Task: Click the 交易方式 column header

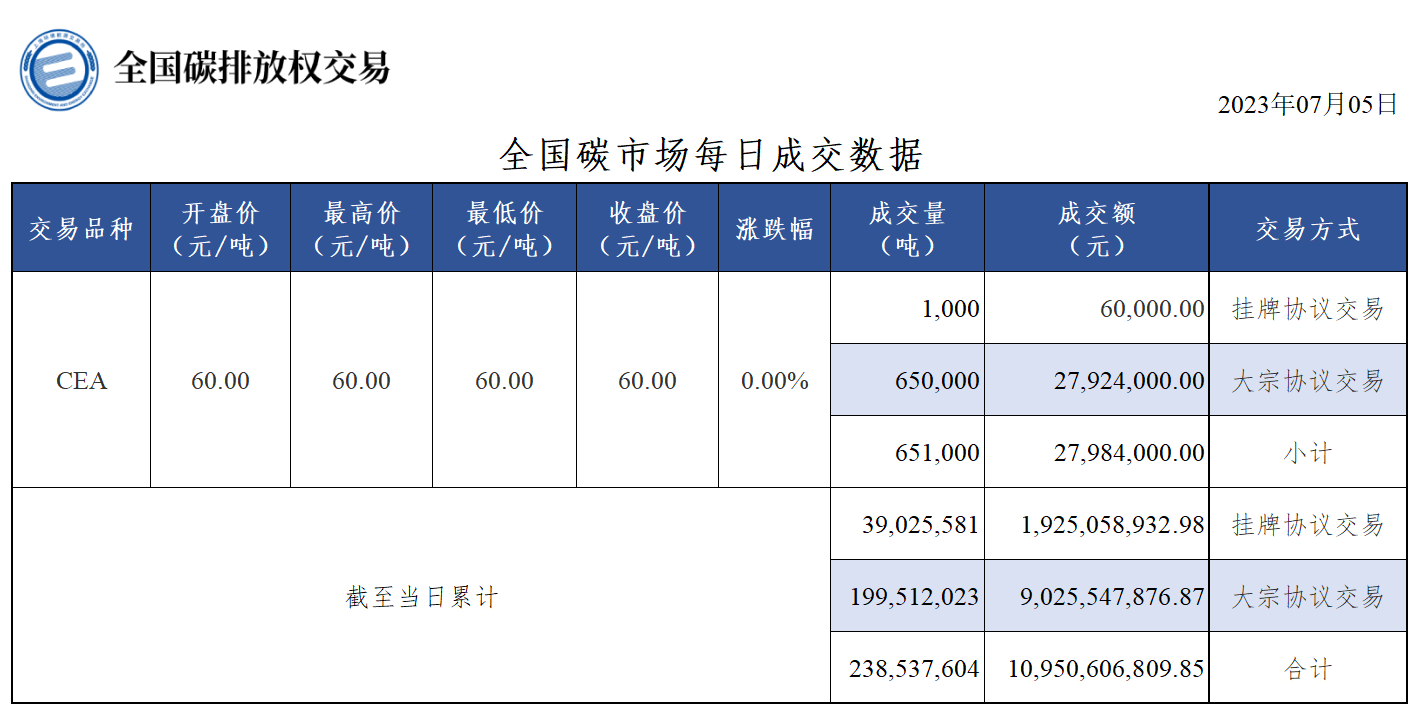Action: pyautogui.click(x=1308, y=229)
